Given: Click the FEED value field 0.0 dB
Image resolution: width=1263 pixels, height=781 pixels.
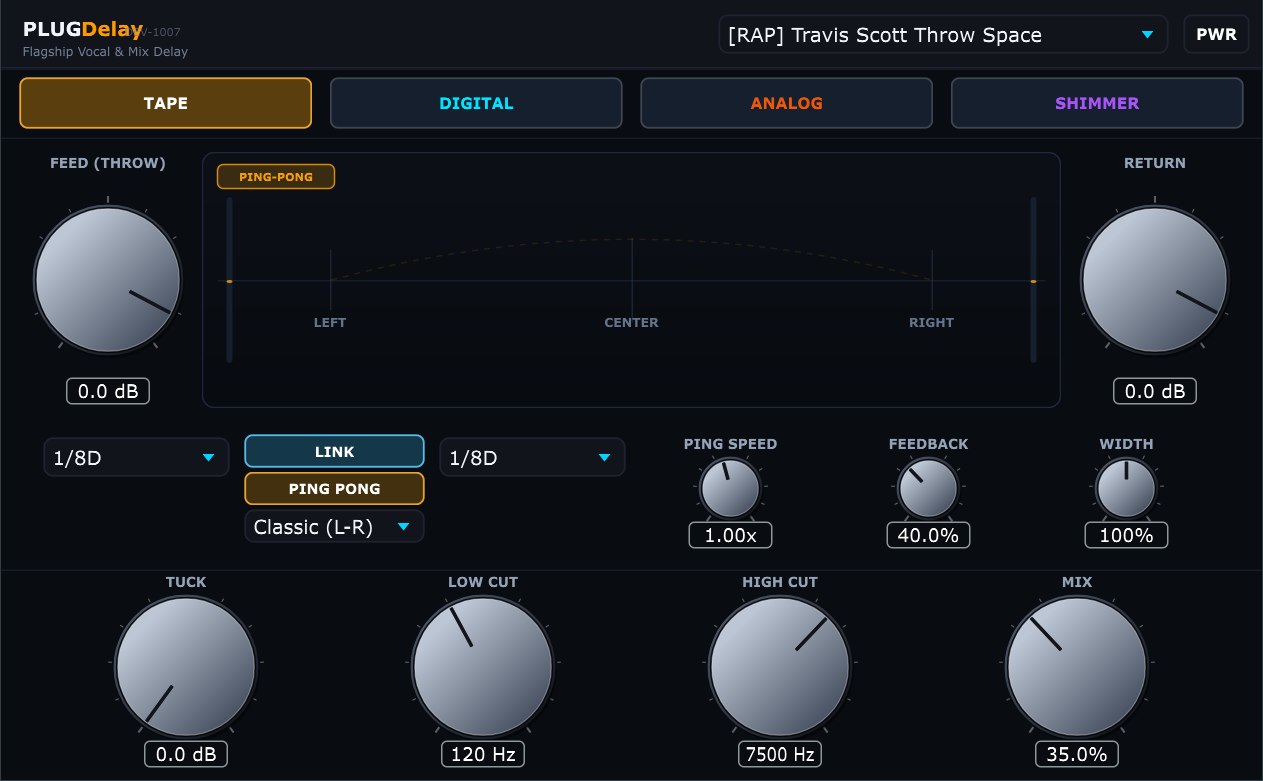Looking at the screenshot, I should 108,391.
